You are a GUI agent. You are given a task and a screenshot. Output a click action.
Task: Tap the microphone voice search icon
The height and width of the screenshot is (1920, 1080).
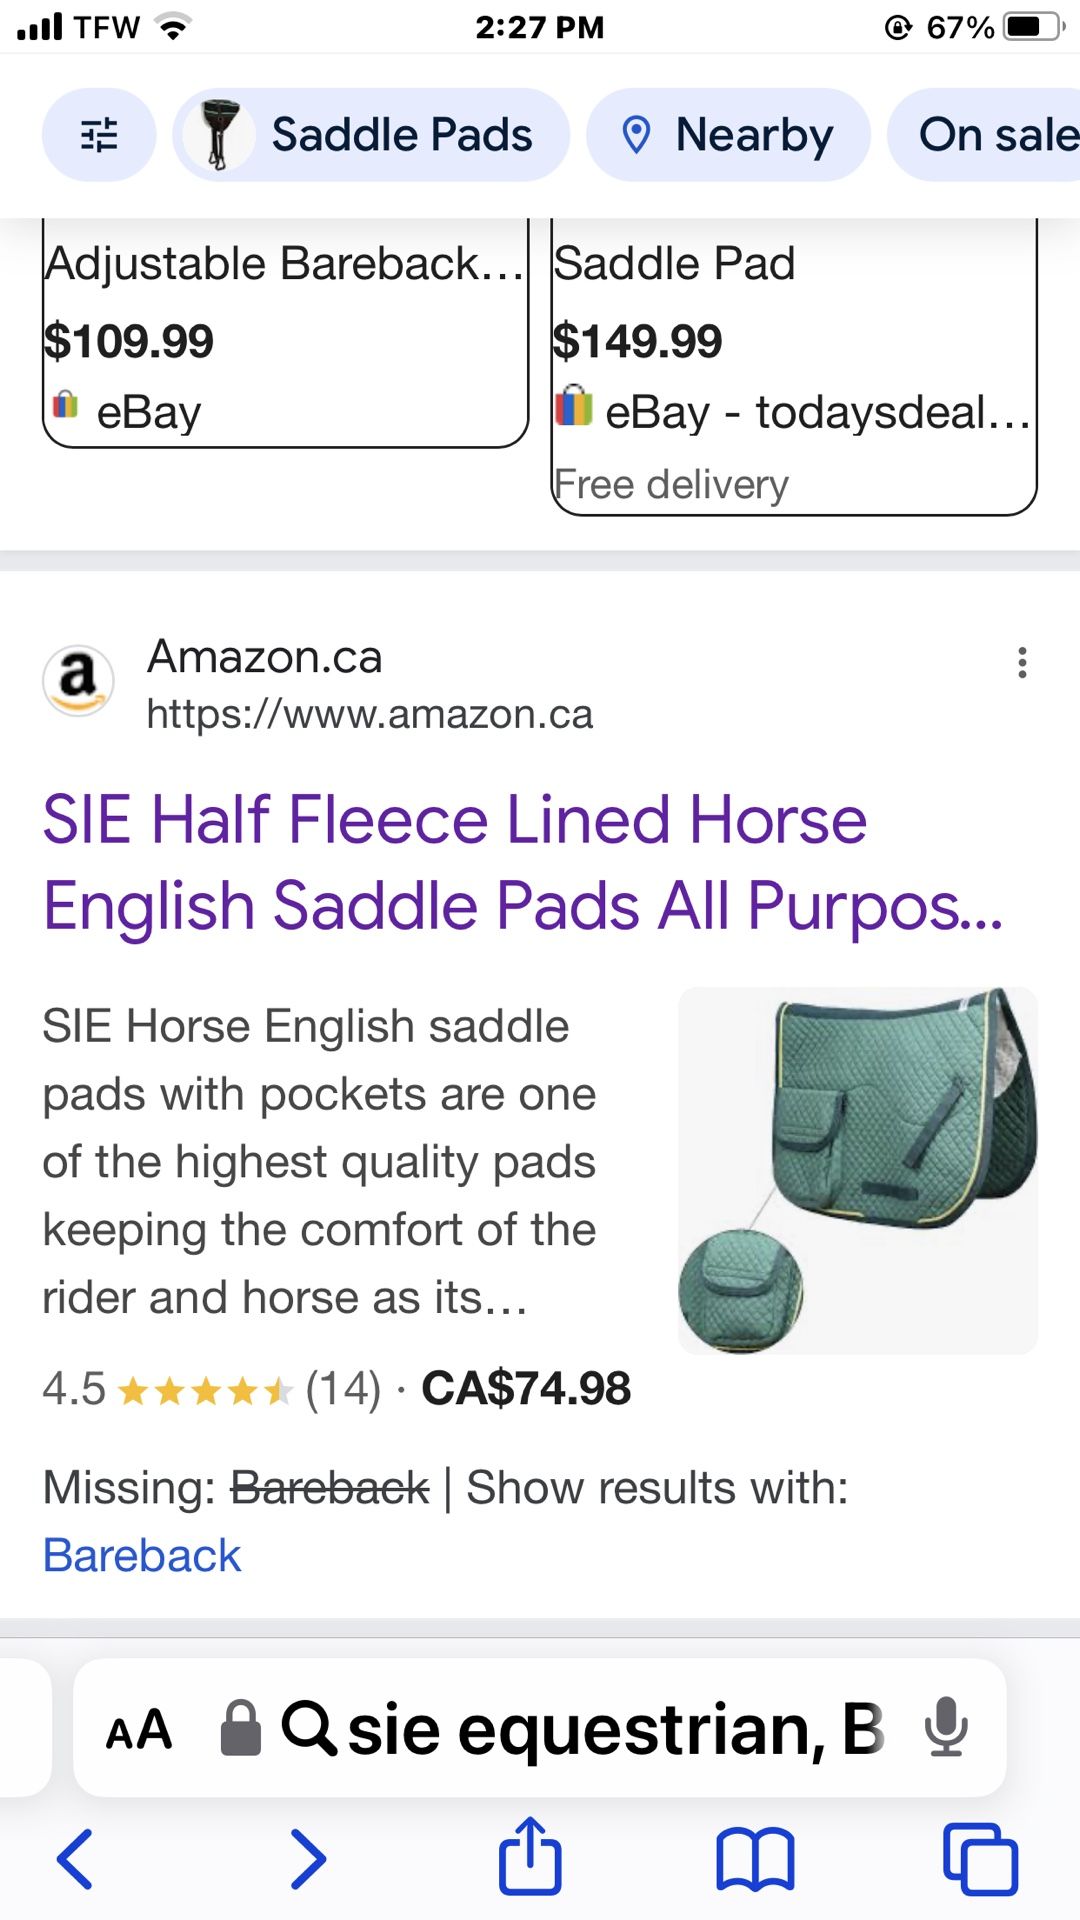pyautogui.click(x=944, y=1728)
